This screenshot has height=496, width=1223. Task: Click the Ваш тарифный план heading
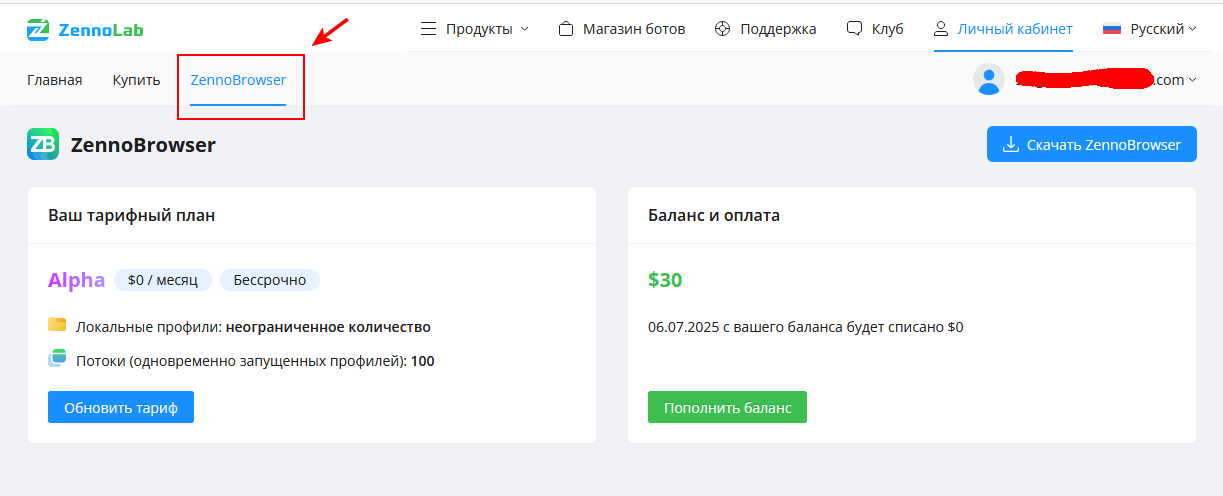[132, 215]
